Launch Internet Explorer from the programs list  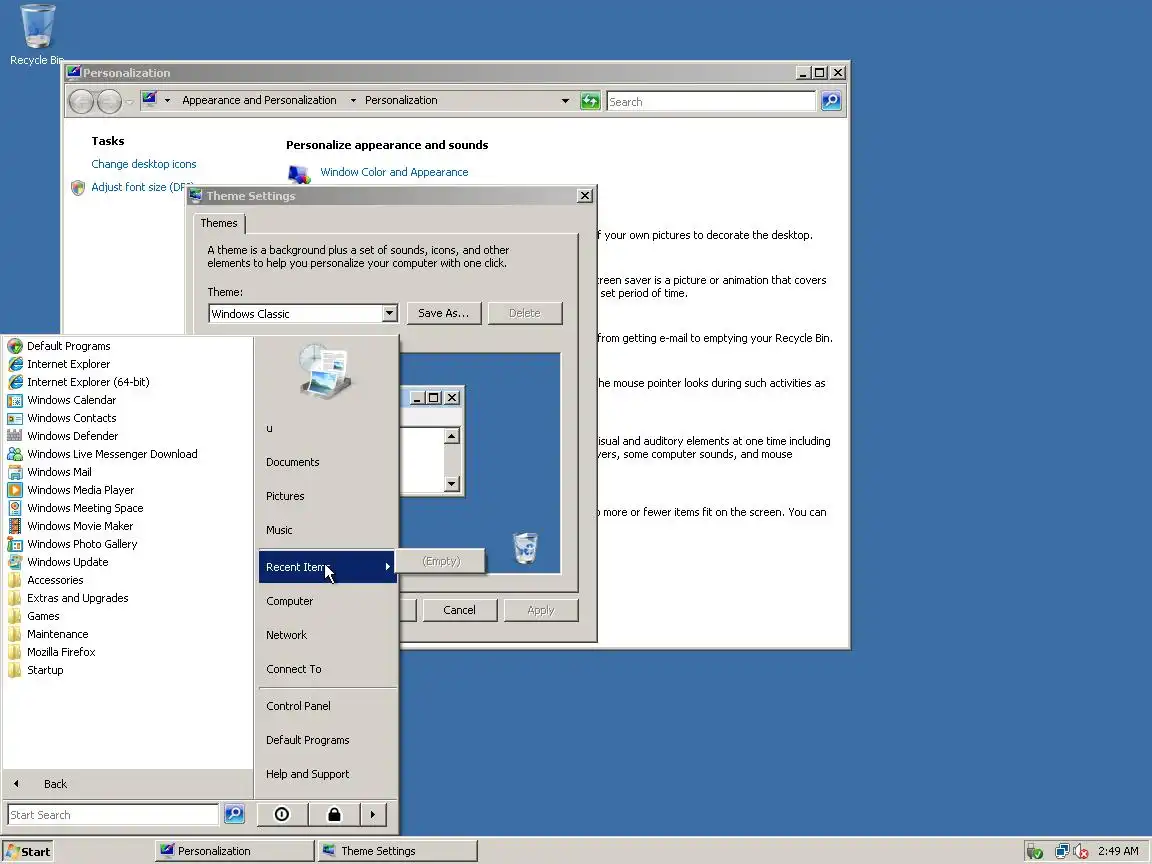coord(68,364)
